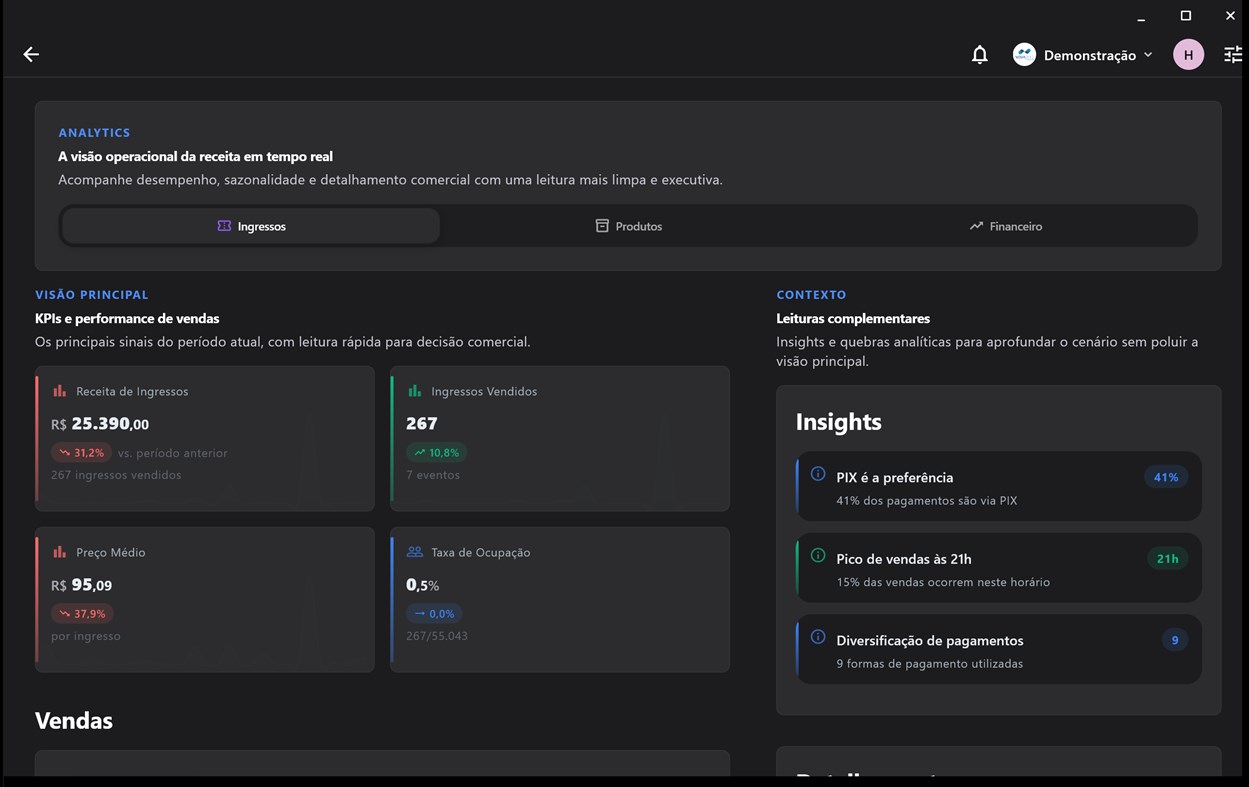The image size is (1249, 787).
Task: Select the Diversificação de pagamentos insight
Action: [999, 650]
